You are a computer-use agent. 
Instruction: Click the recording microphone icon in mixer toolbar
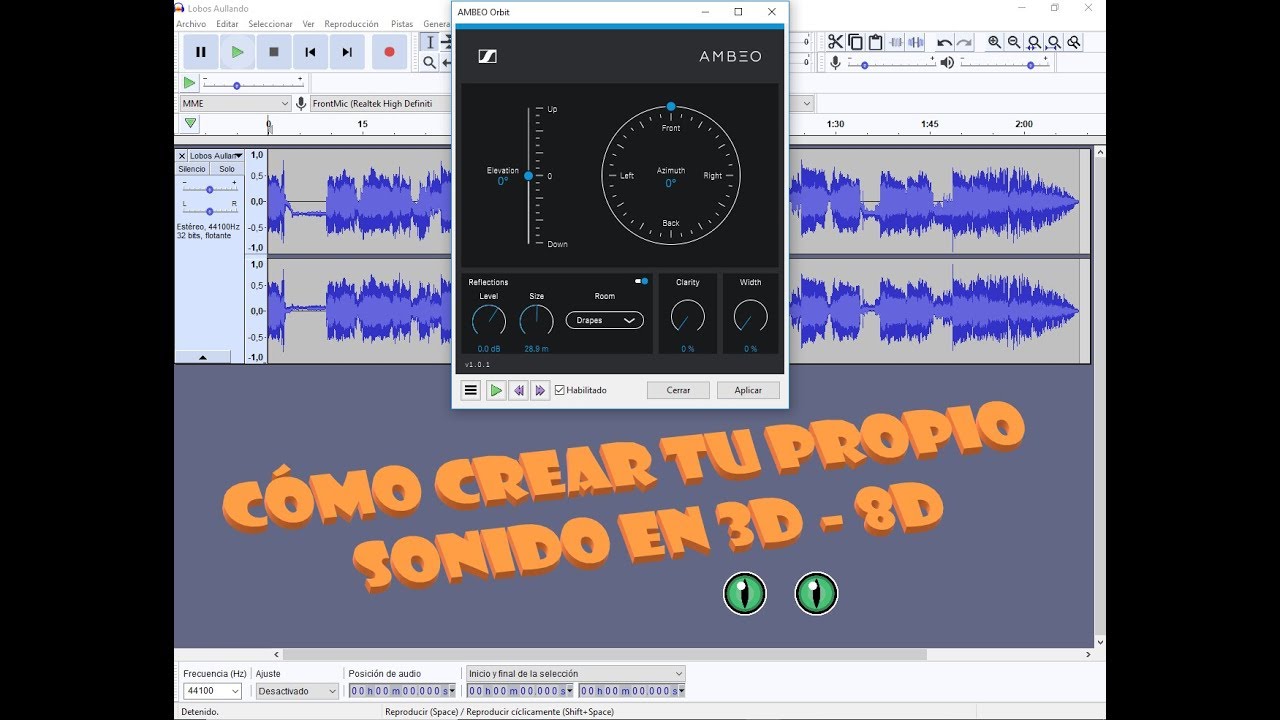[x=836, y=63]
